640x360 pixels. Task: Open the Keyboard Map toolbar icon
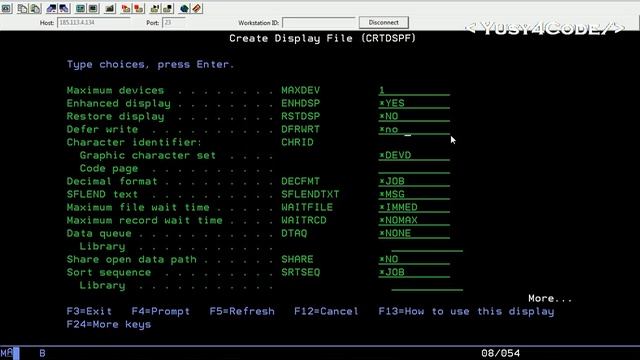point(110,8)
